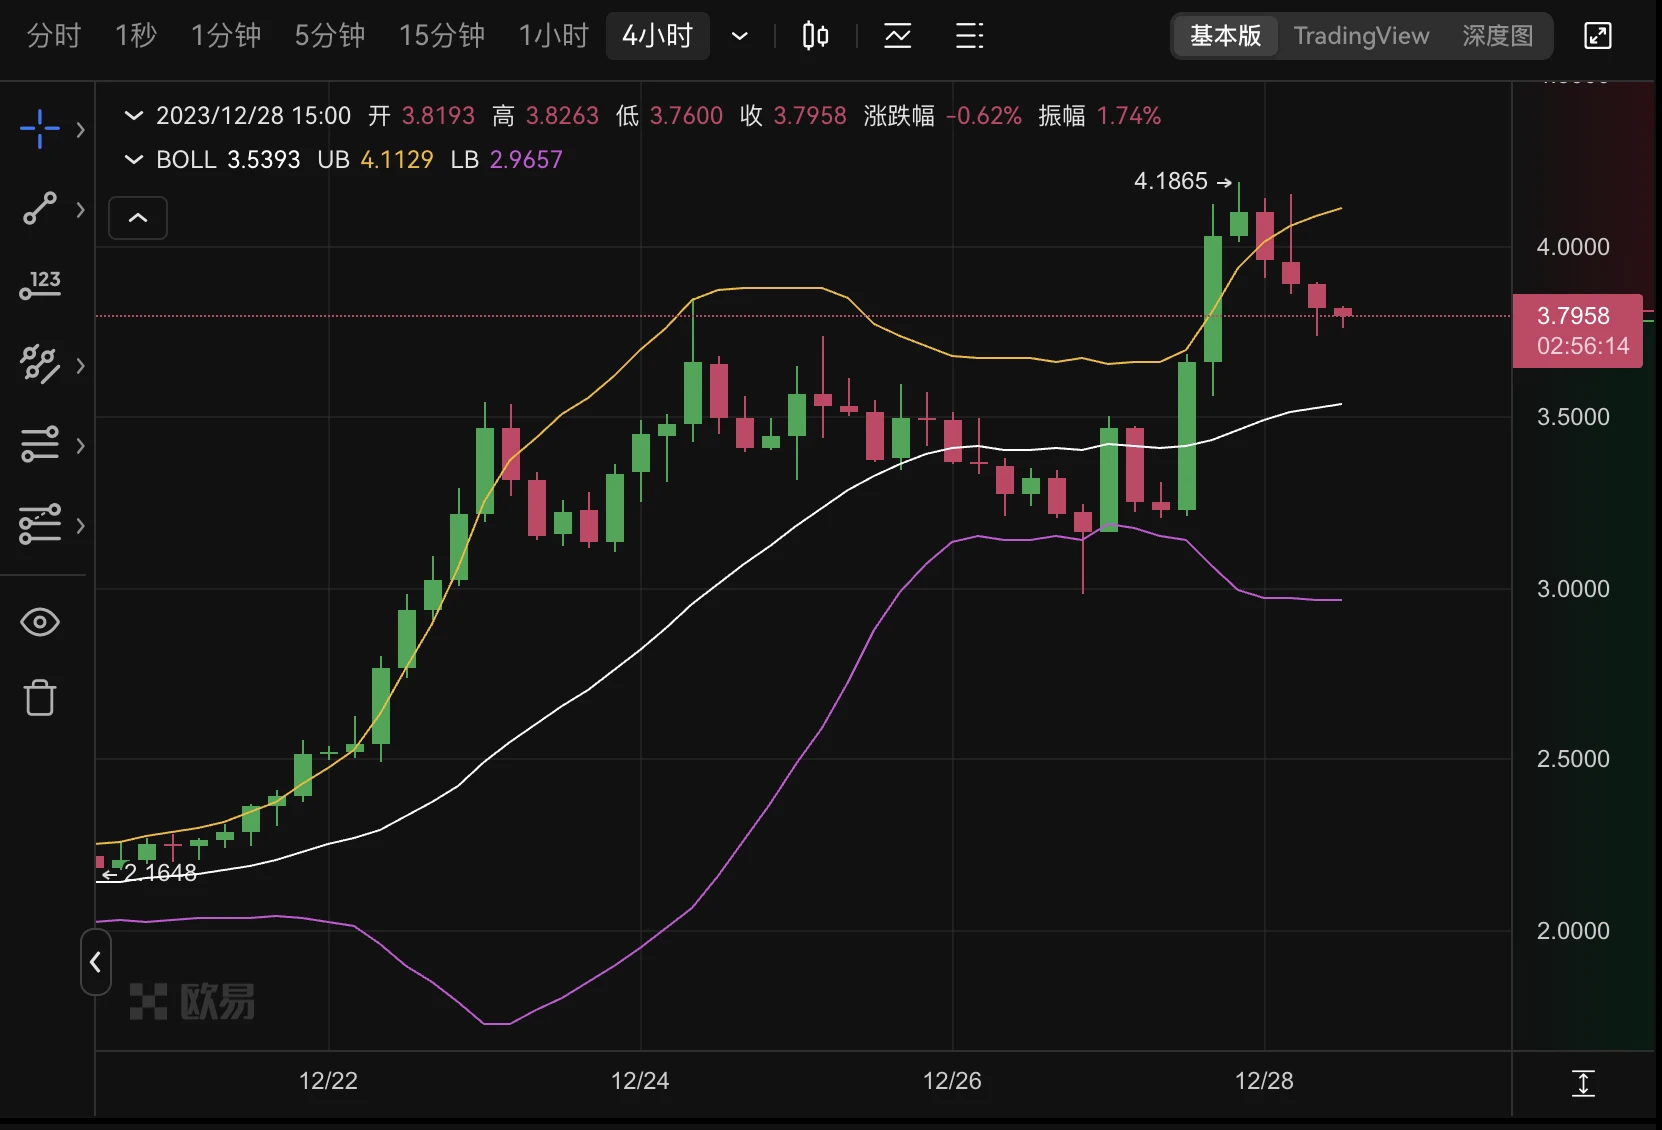This screenshot has height=1130, width=1662.
Task: Open the 123 numbered-line annotation tool
Action: pos(40,285)
